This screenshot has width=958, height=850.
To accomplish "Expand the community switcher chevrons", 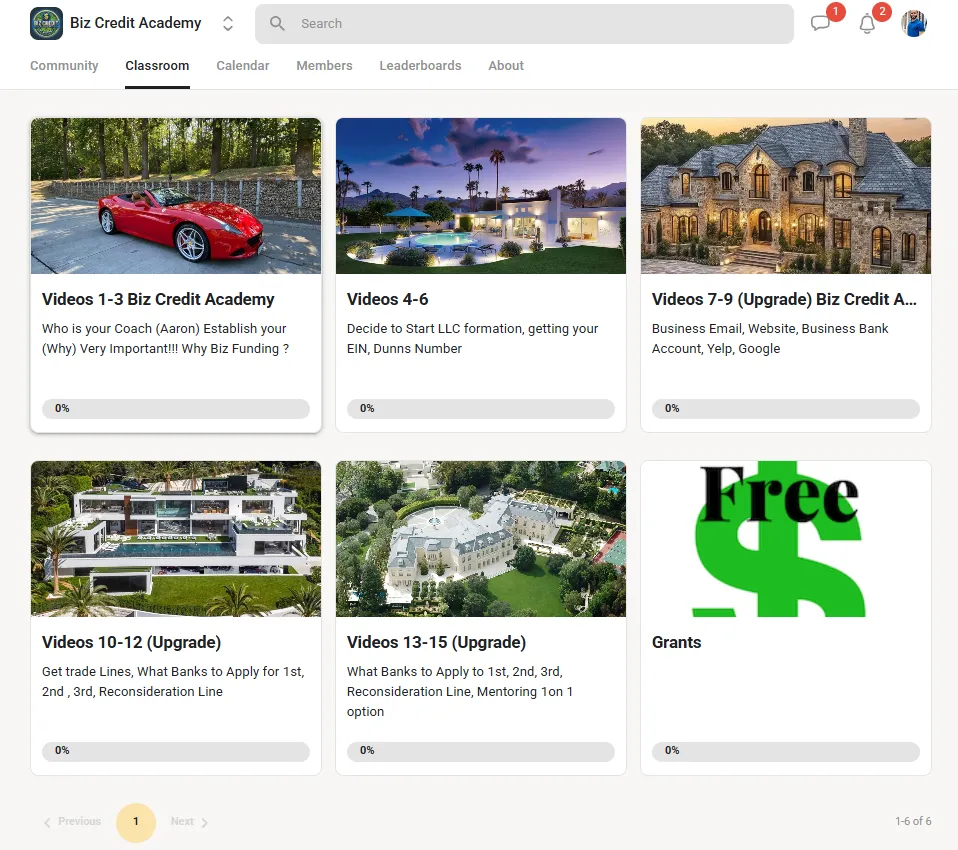I will [228, 23].
